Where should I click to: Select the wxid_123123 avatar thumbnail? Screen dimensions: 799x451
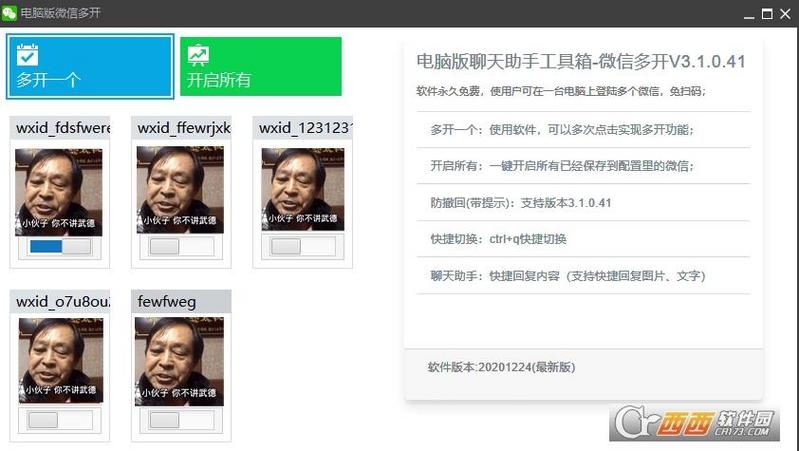click(303, 189)
